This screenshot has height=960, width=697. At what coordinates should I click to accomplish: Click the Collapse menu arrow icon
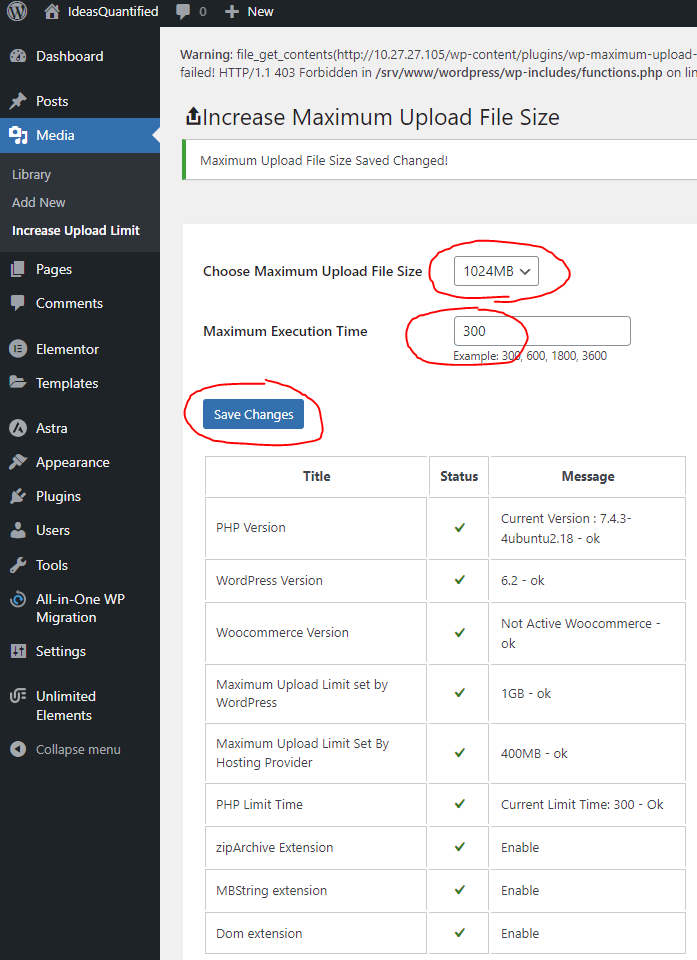[18, 749]
